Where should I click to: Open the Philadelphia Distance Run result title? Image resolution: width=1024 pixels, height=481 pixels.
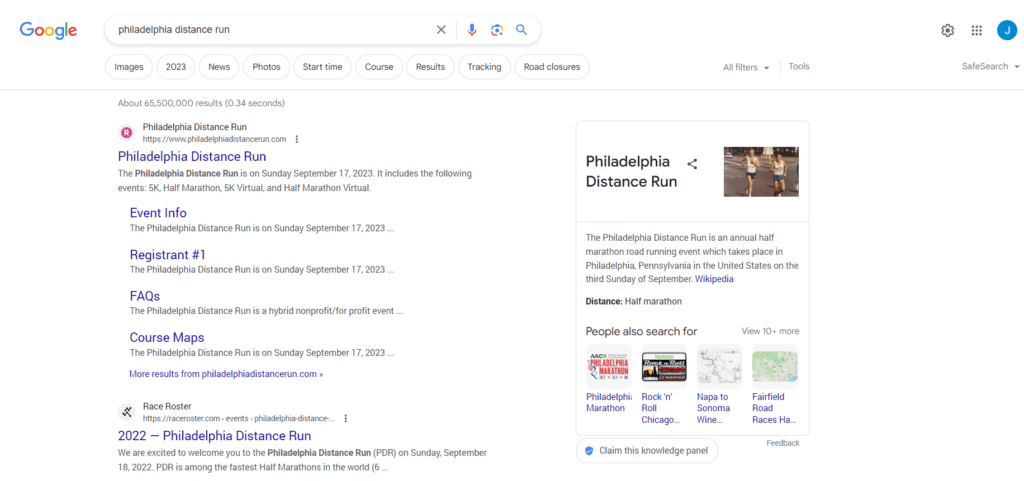(x=192, y=157)
